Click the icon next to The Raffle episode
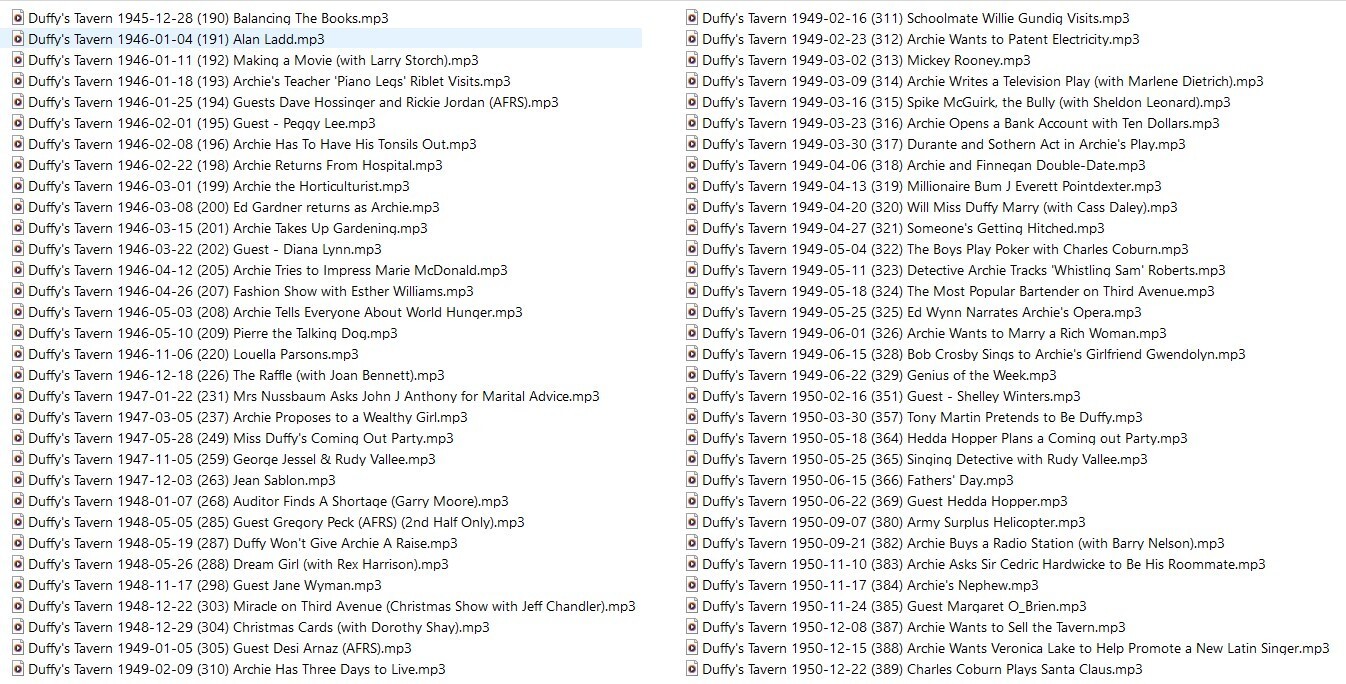 pos(18,375)
